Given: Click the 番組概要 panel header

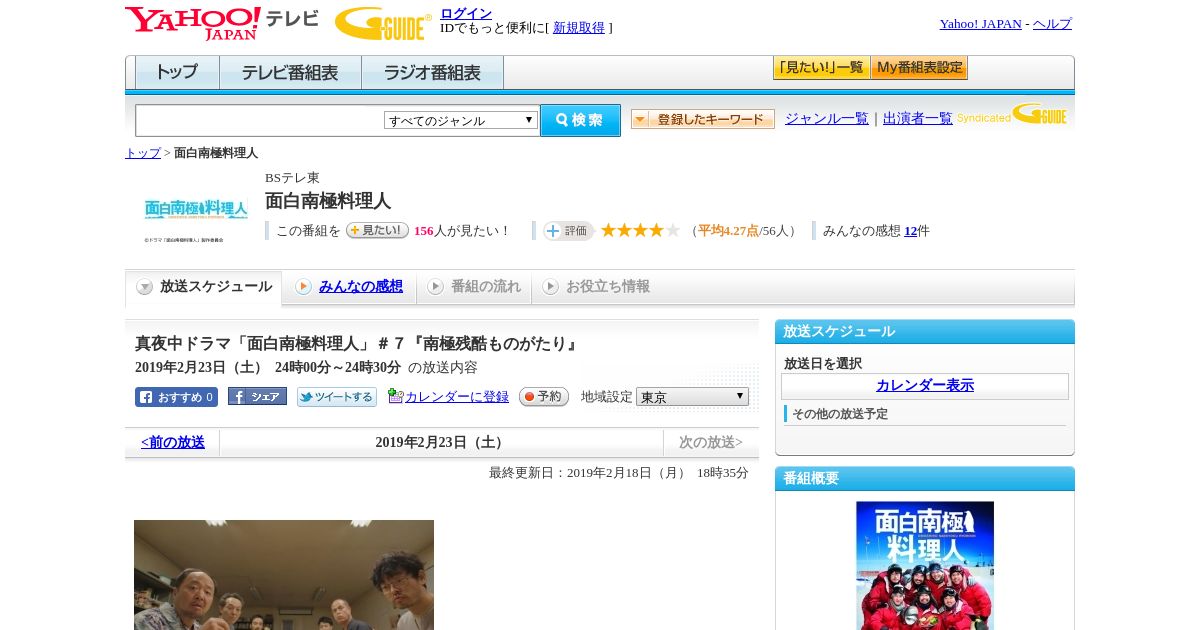Looking at the screenshot, I should pyautogui.click(x=925, y=479).
